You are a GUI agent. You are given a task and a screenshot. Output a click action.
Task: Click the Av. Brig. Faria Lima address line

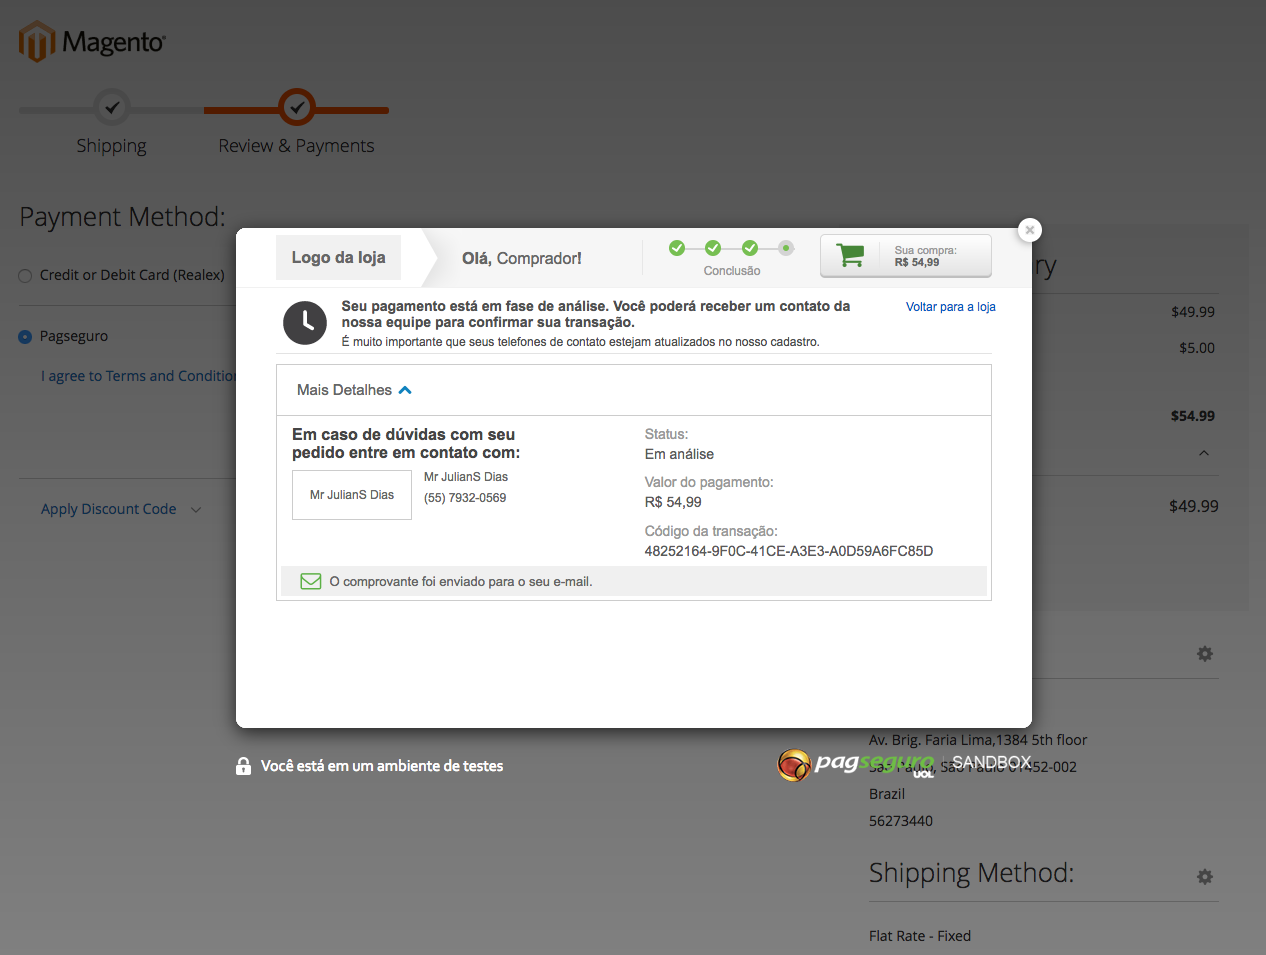(978, 740)
